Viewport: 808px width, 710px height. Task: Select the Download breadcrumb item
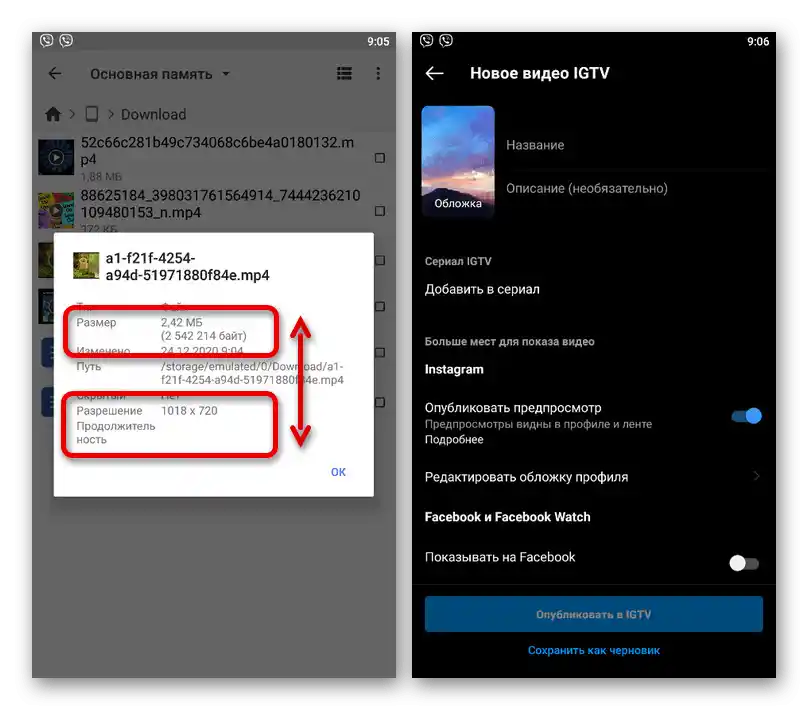pos(152,114)
